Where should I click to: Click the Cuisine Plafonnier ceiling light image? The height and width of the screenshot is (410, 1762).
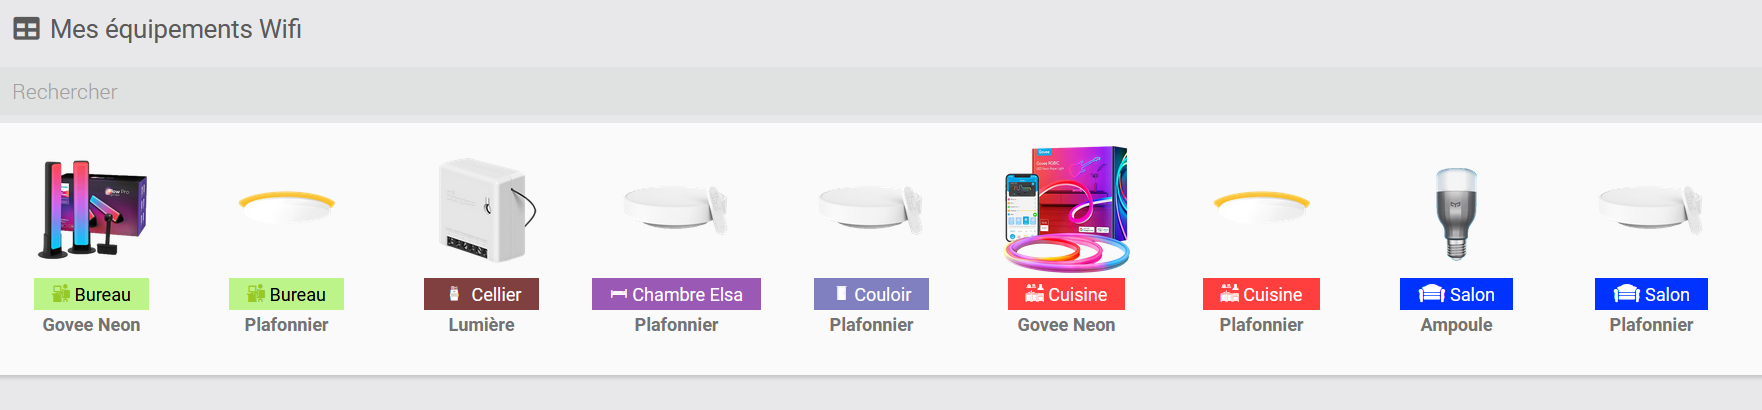(x=1261, y=207)
